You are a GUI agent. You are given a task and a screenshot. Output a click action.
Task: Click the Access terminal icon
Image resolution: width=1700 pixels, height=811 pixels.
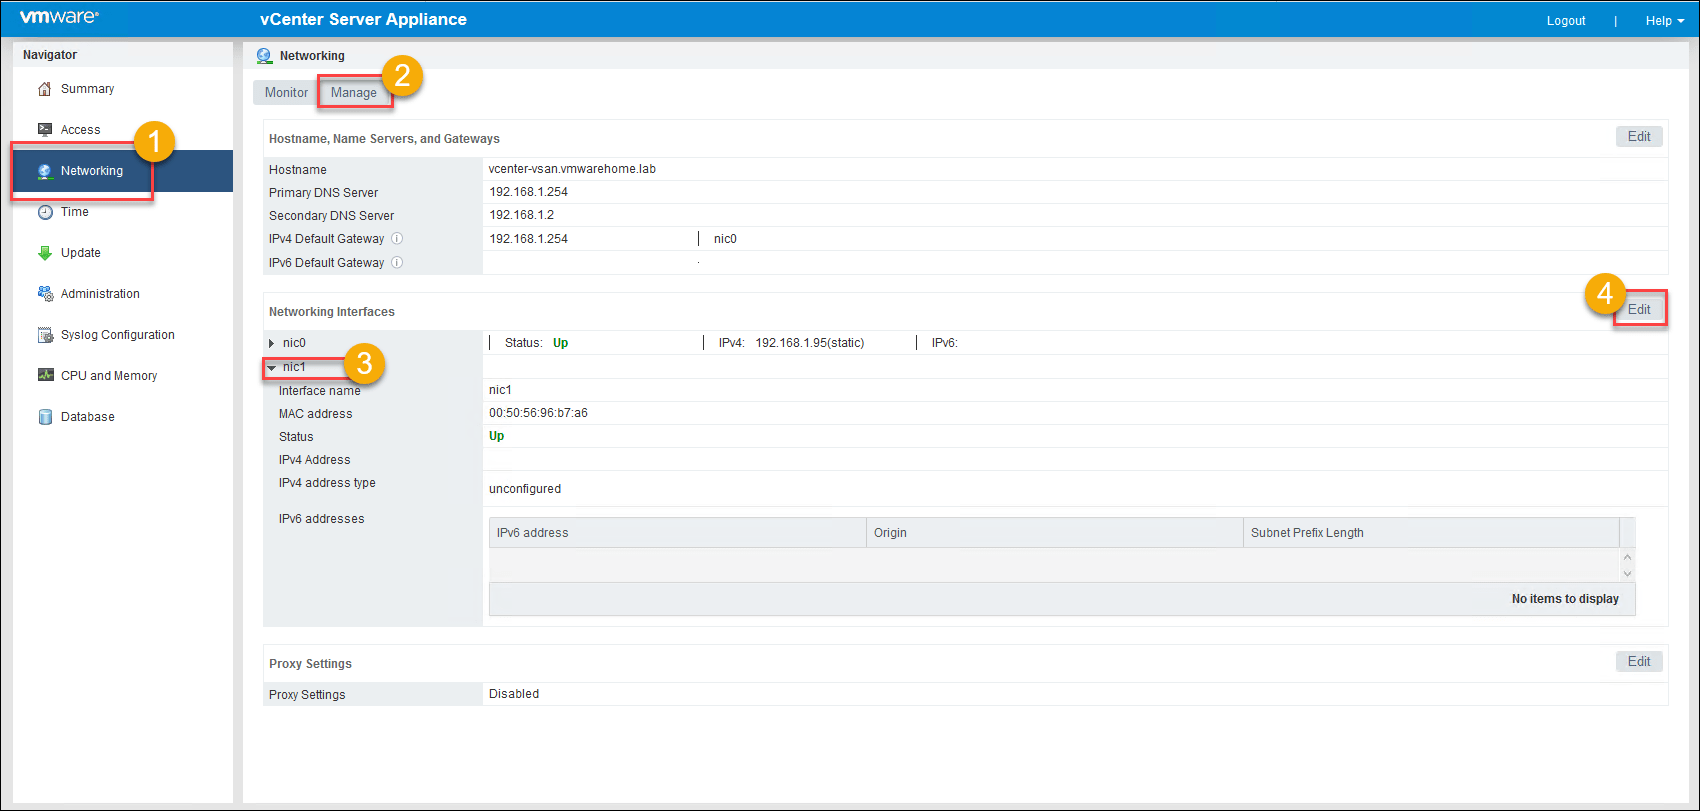44,130
